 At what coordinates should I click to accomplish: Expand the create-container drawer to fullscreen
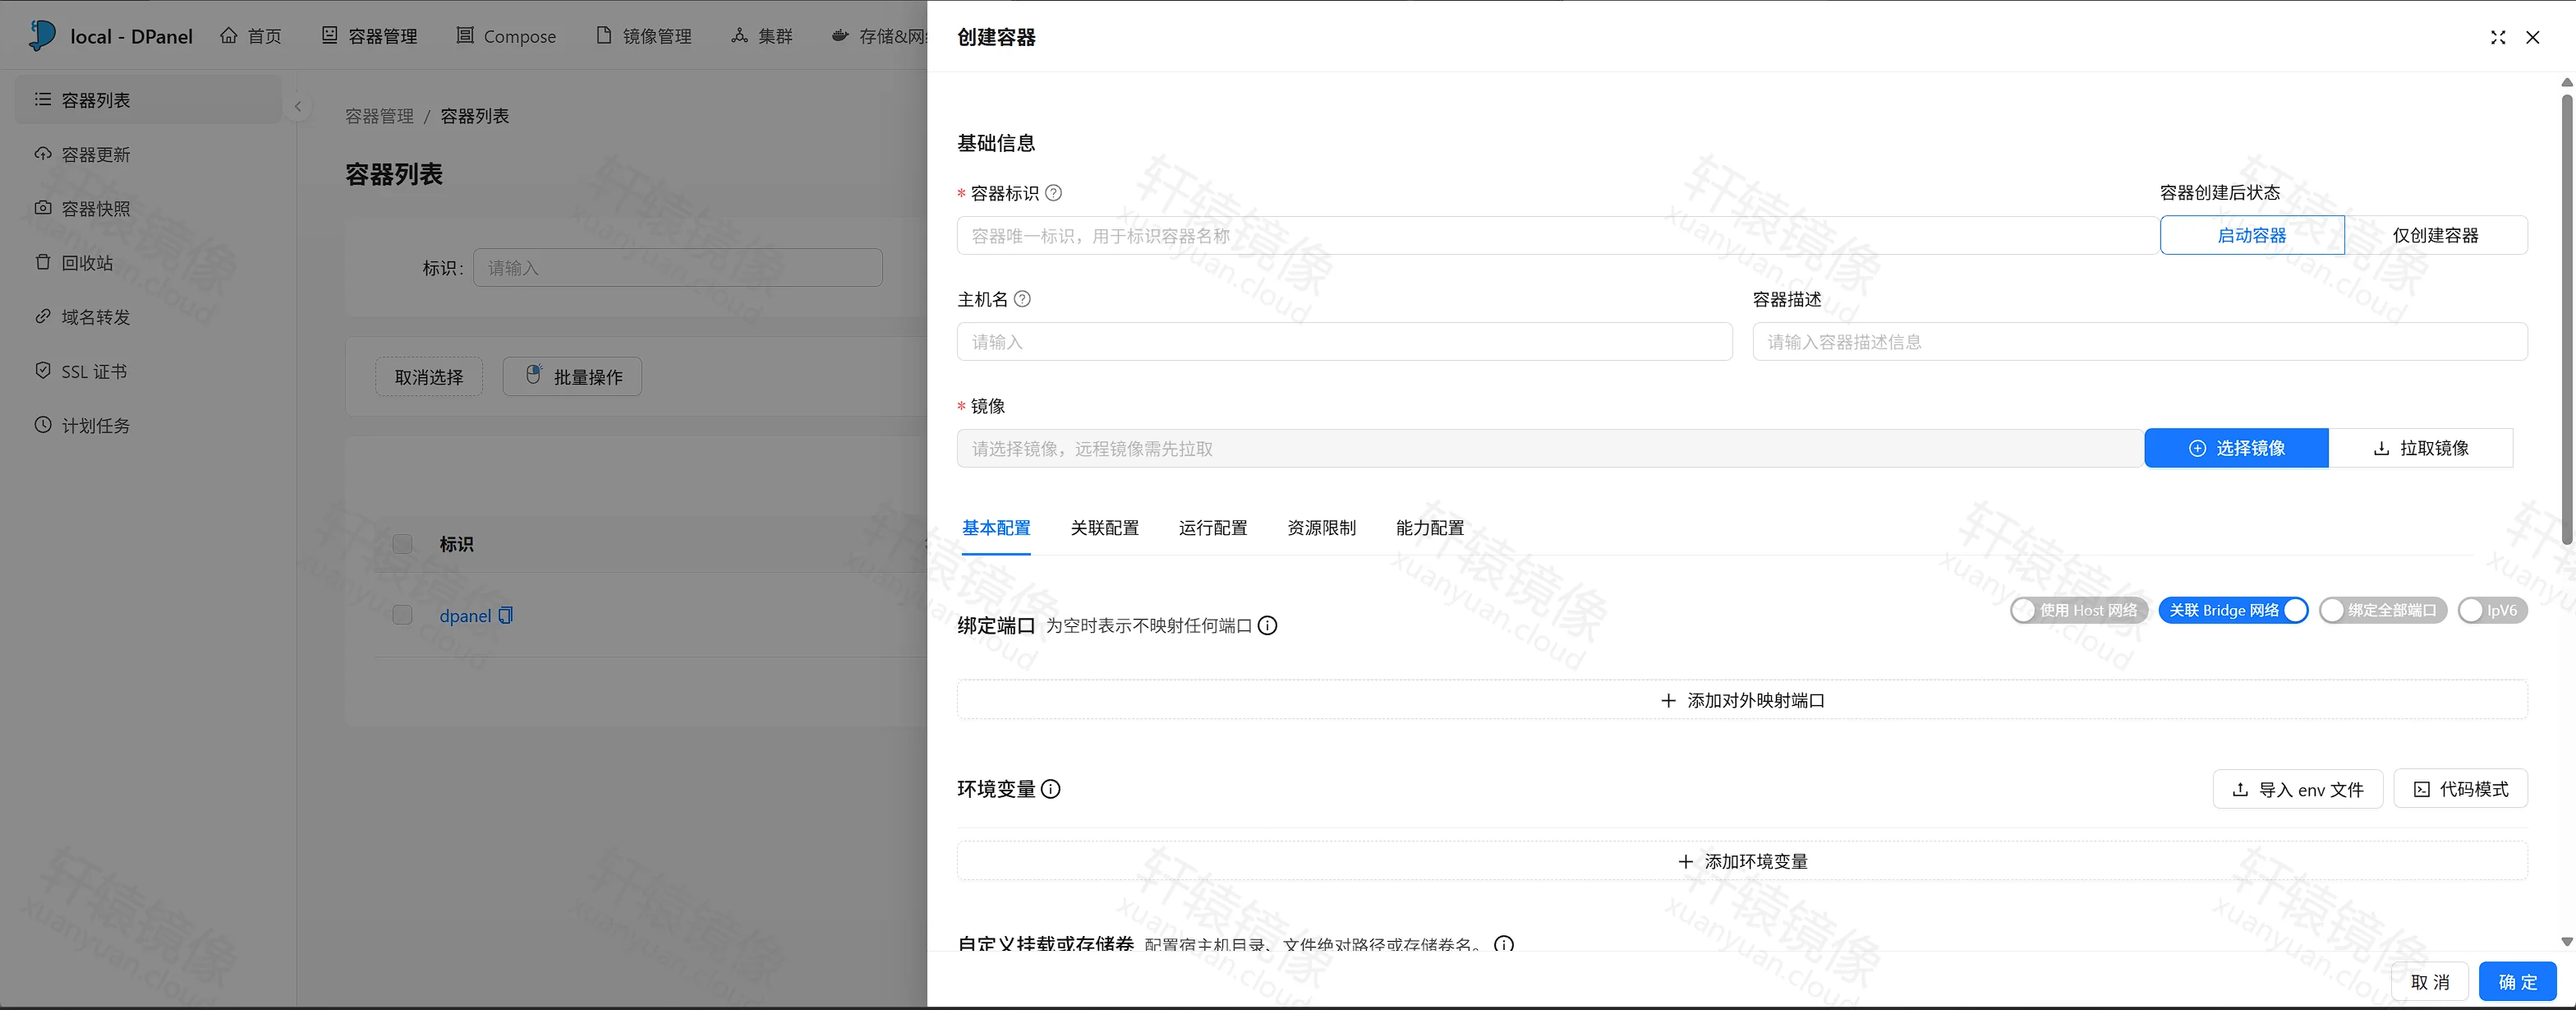coord(2498,37)
